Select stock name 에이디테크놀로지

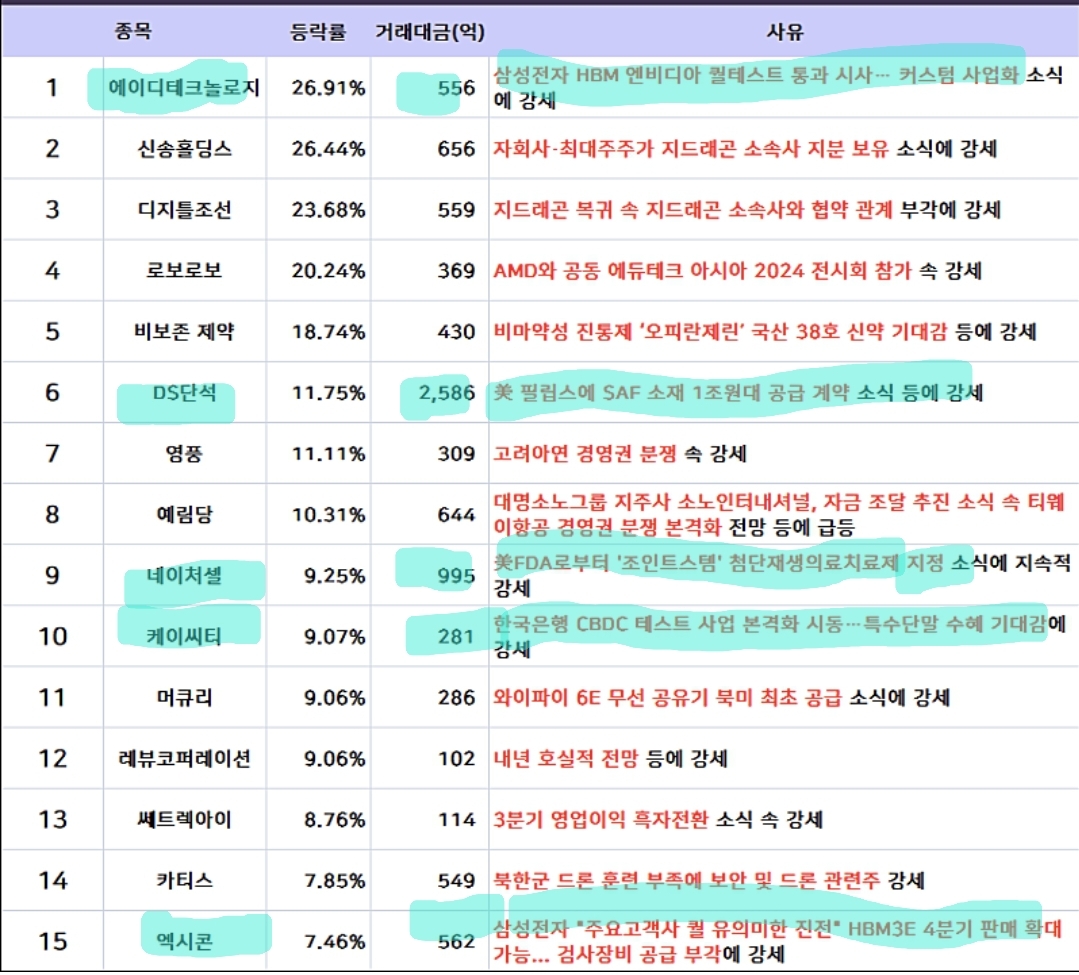click(x=184, y=87)
